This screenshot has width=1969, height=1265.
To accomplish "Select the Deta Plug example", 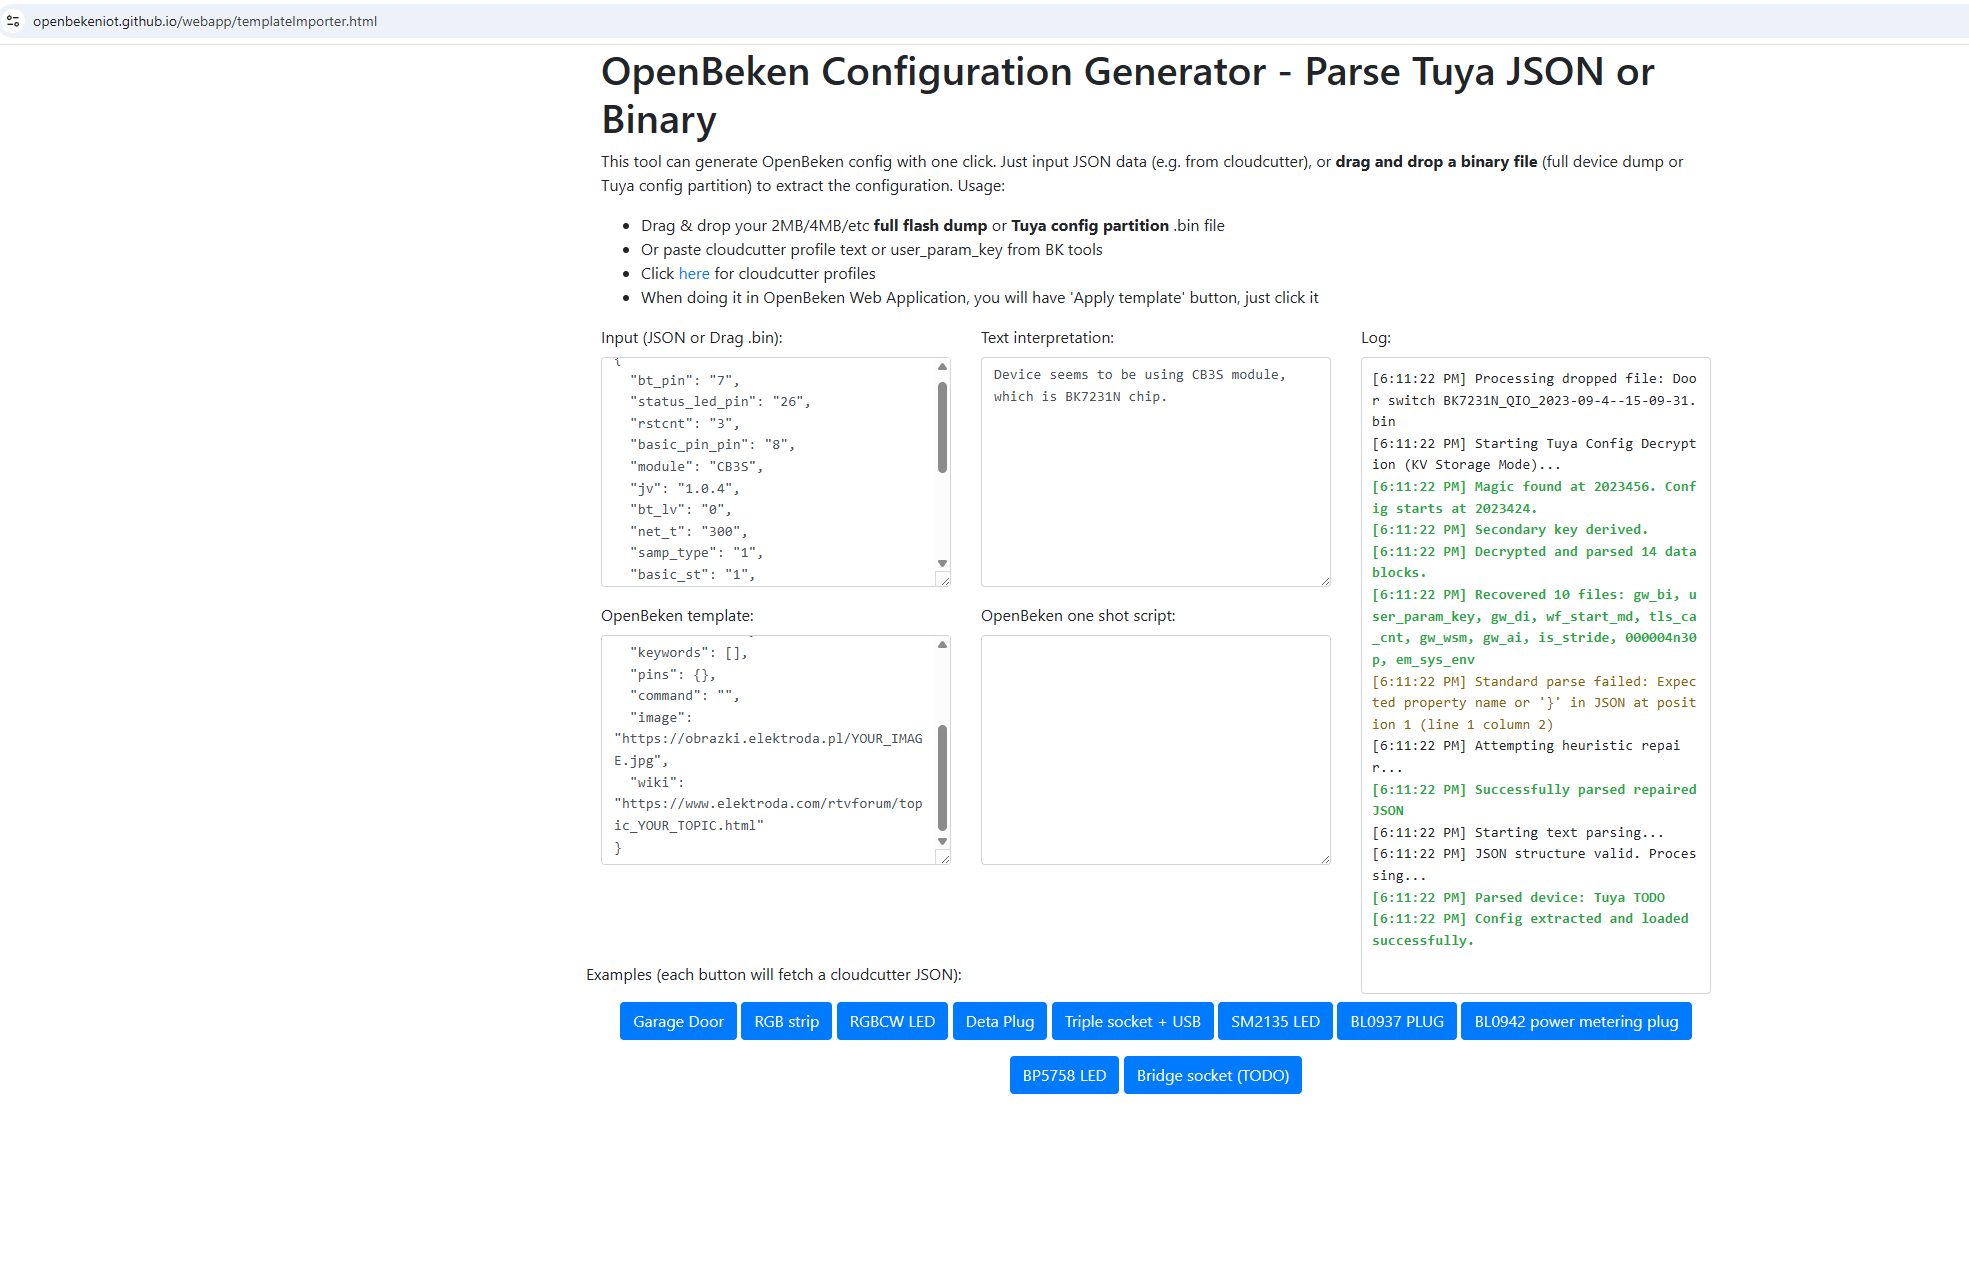I will pyautogui.click(x=999, y=1021).
